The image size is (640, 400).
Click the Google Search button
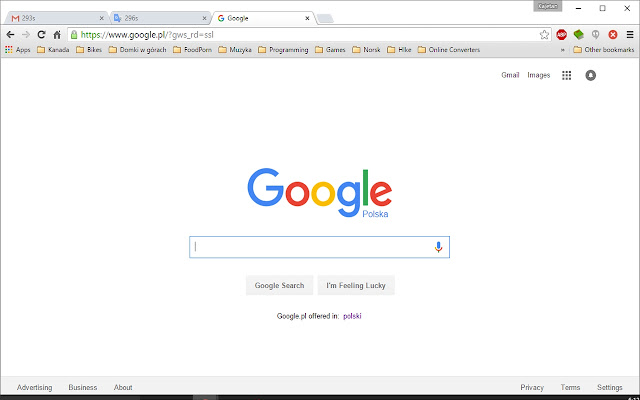[x=280, y=285]
